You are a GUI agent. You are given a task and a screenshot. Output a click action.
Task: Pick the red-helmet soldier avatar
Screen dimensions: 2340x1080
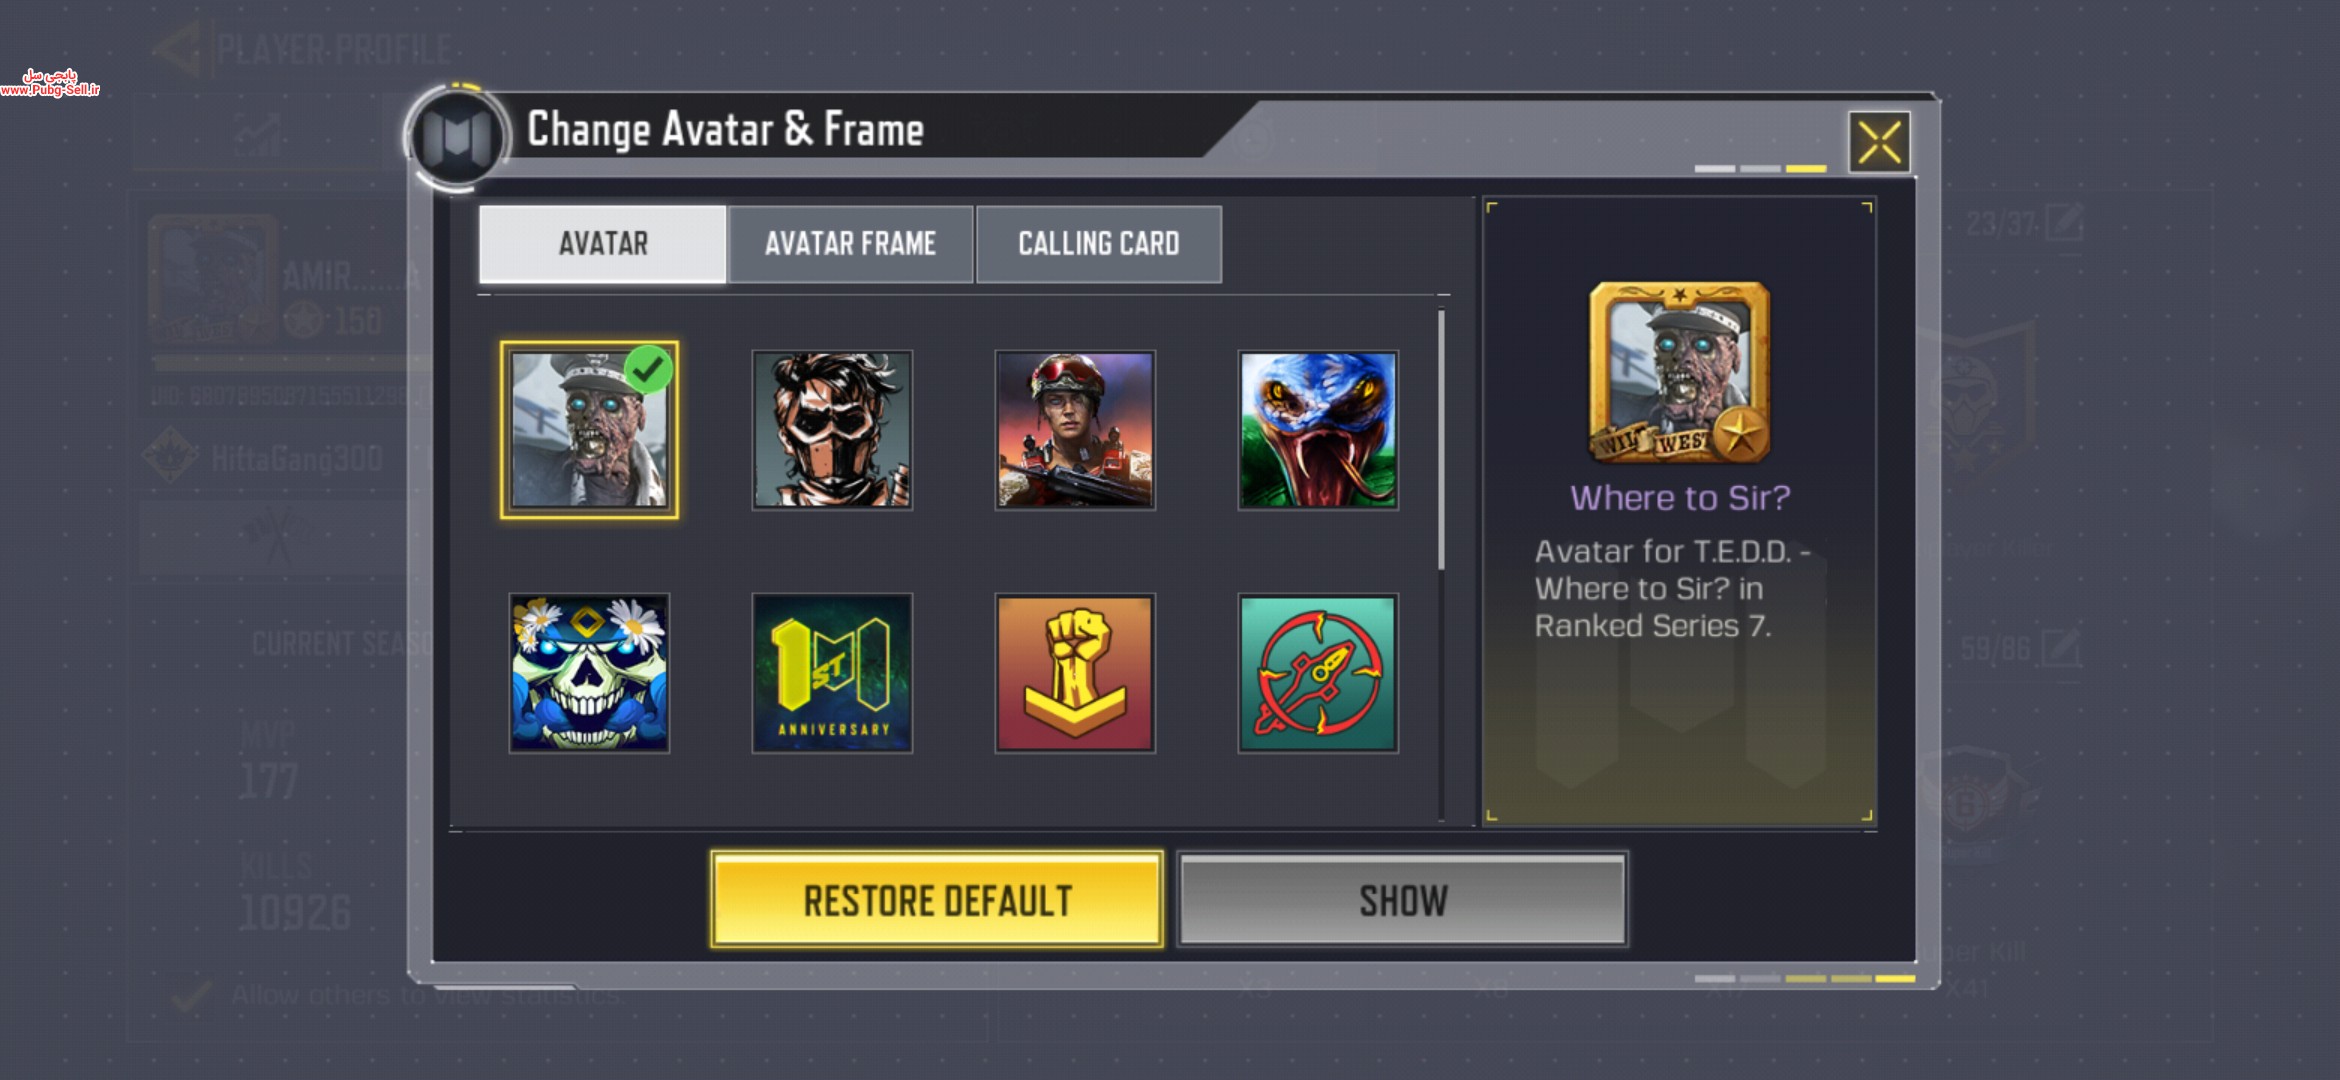click(1075, 430)
